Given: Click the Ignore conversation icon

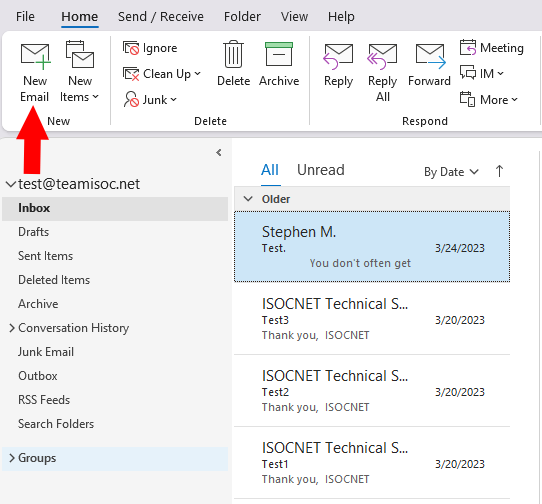Looking at the screenshot, I should point(131,48).
